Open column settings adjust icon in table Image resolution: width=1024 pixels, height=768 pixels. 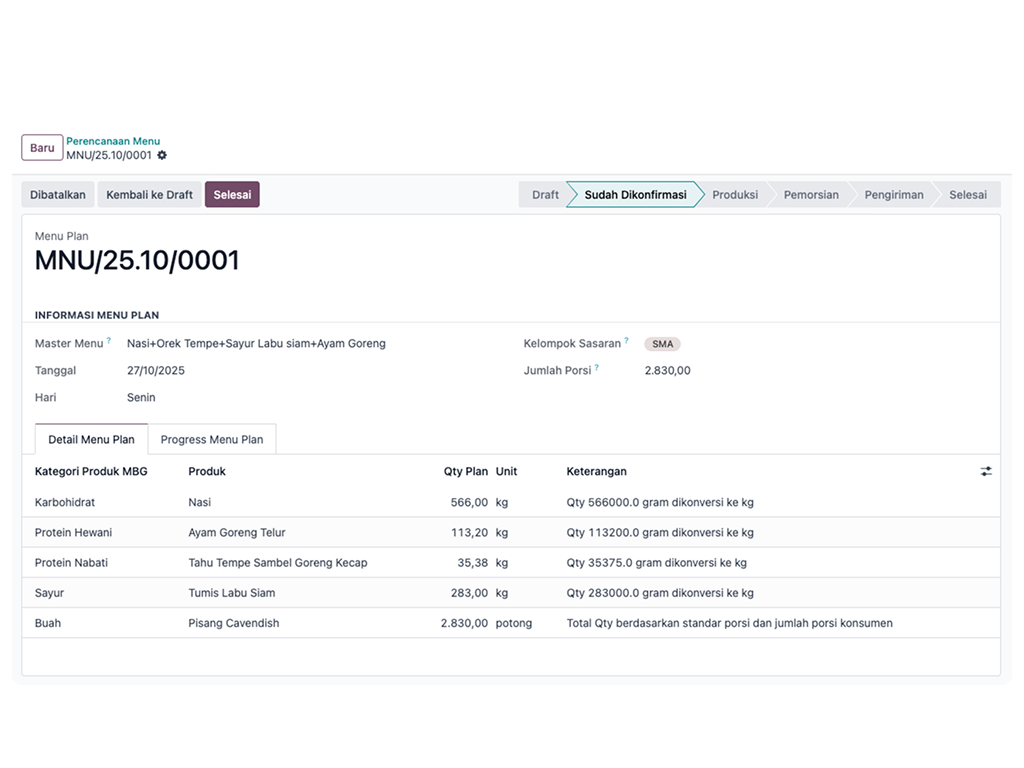(x=986, y=471)
